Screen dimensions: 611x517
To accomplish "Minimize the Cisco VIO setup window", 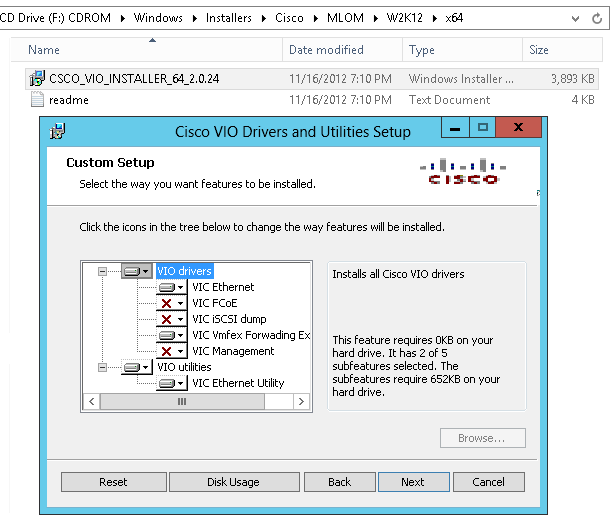I will [455, 128].
